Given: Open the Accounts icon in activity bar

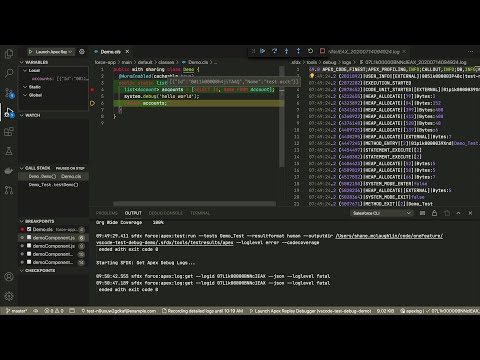Looking at the screenshot, I should coord(9,277).
